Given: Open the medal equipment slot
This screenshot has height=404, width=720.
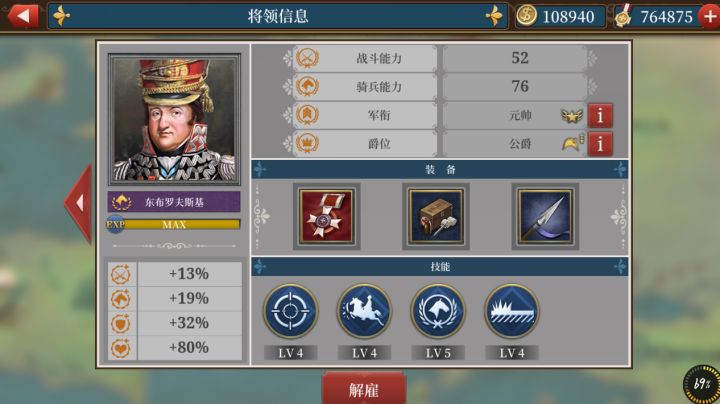Looking at the screenshot, I should (x=326, y=217).
